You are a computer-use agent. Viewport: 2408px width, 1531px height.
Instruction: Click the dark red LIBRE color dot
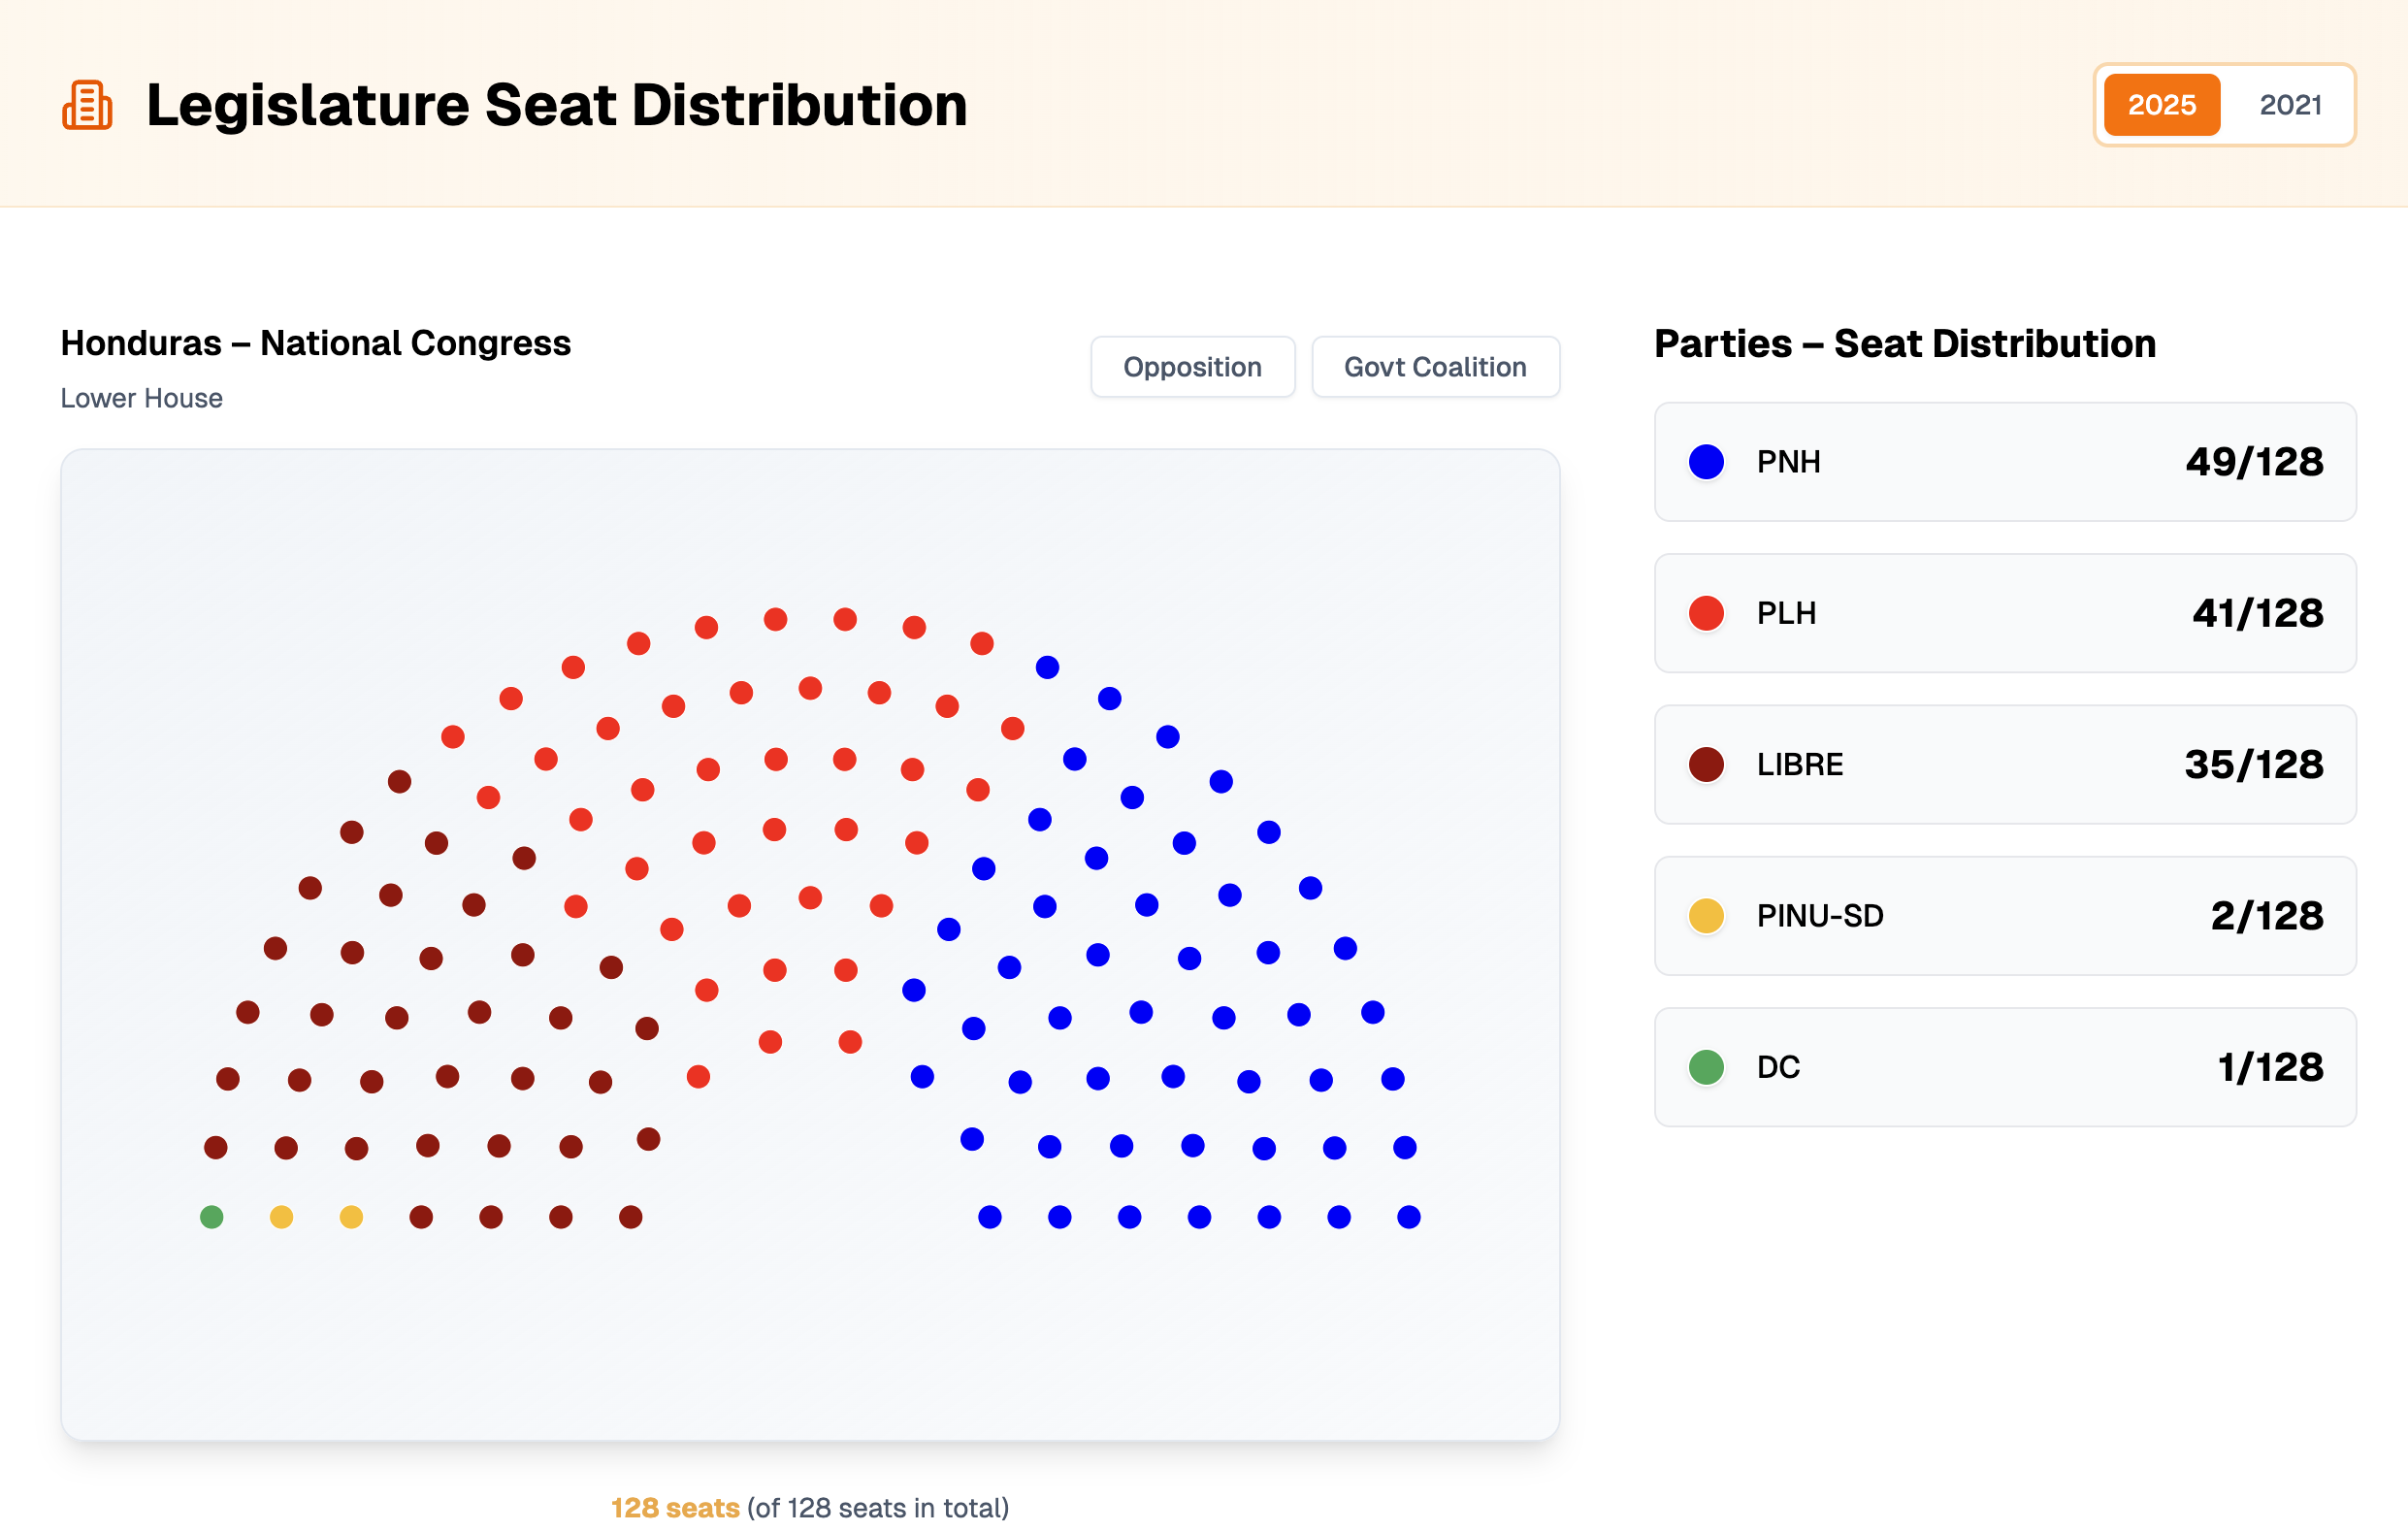tap(1706, 764)
